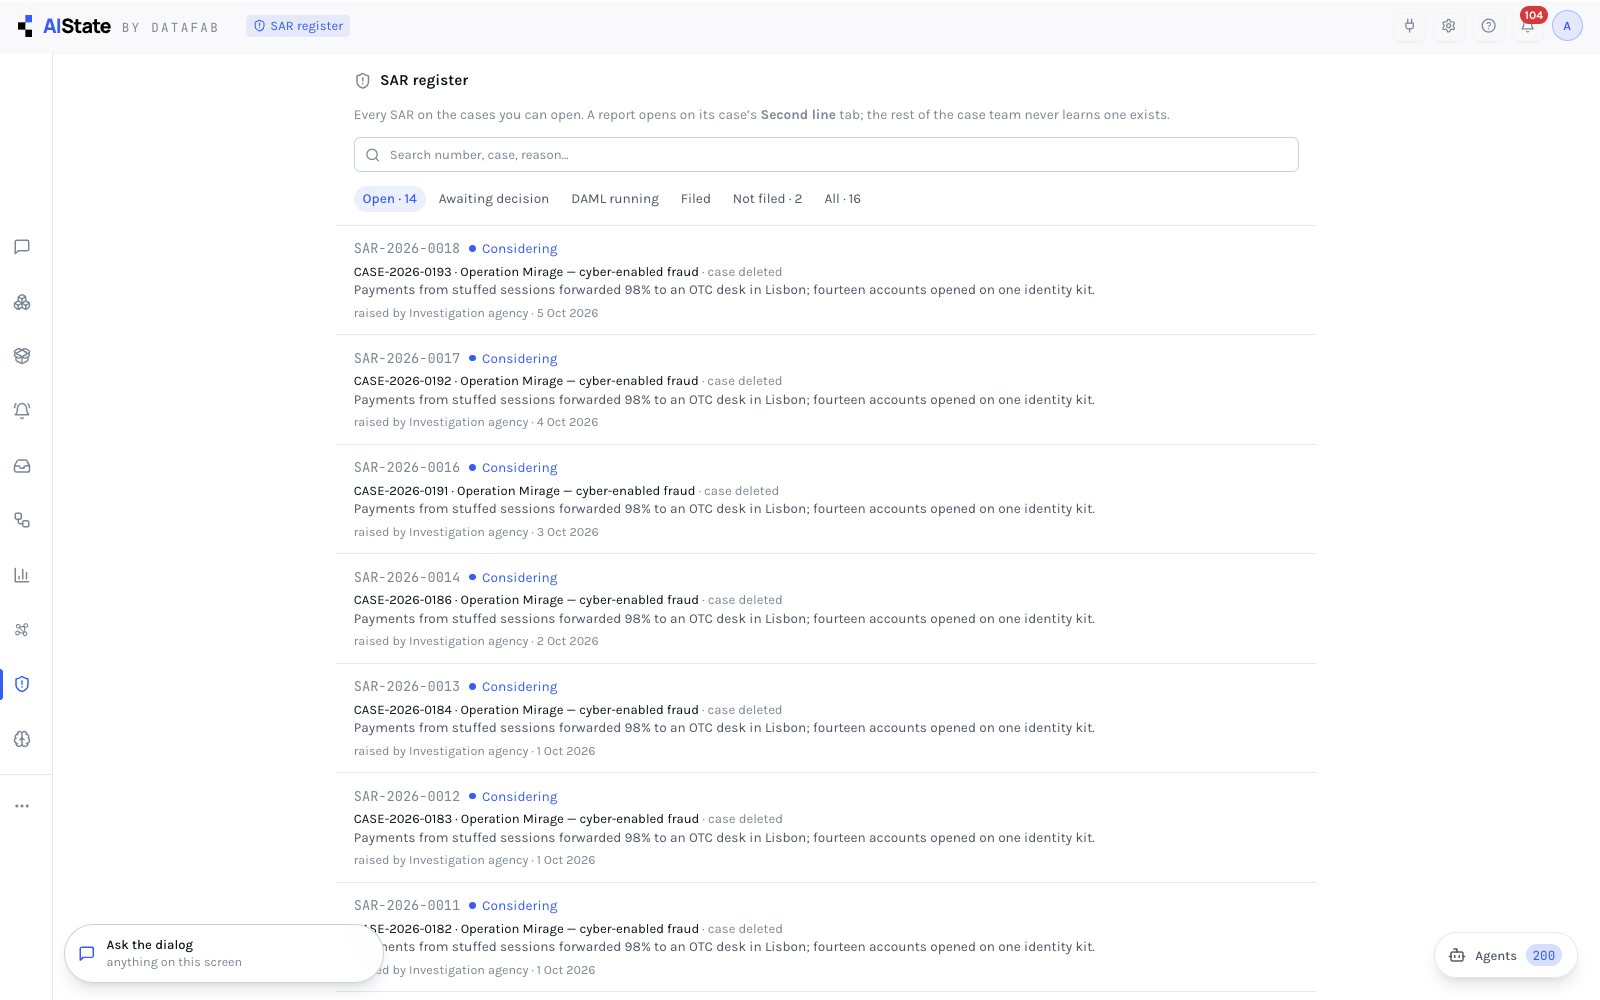Open report SAR-2026-0017
This screenshot has width=1600, height=1000.
click(826, 390)
